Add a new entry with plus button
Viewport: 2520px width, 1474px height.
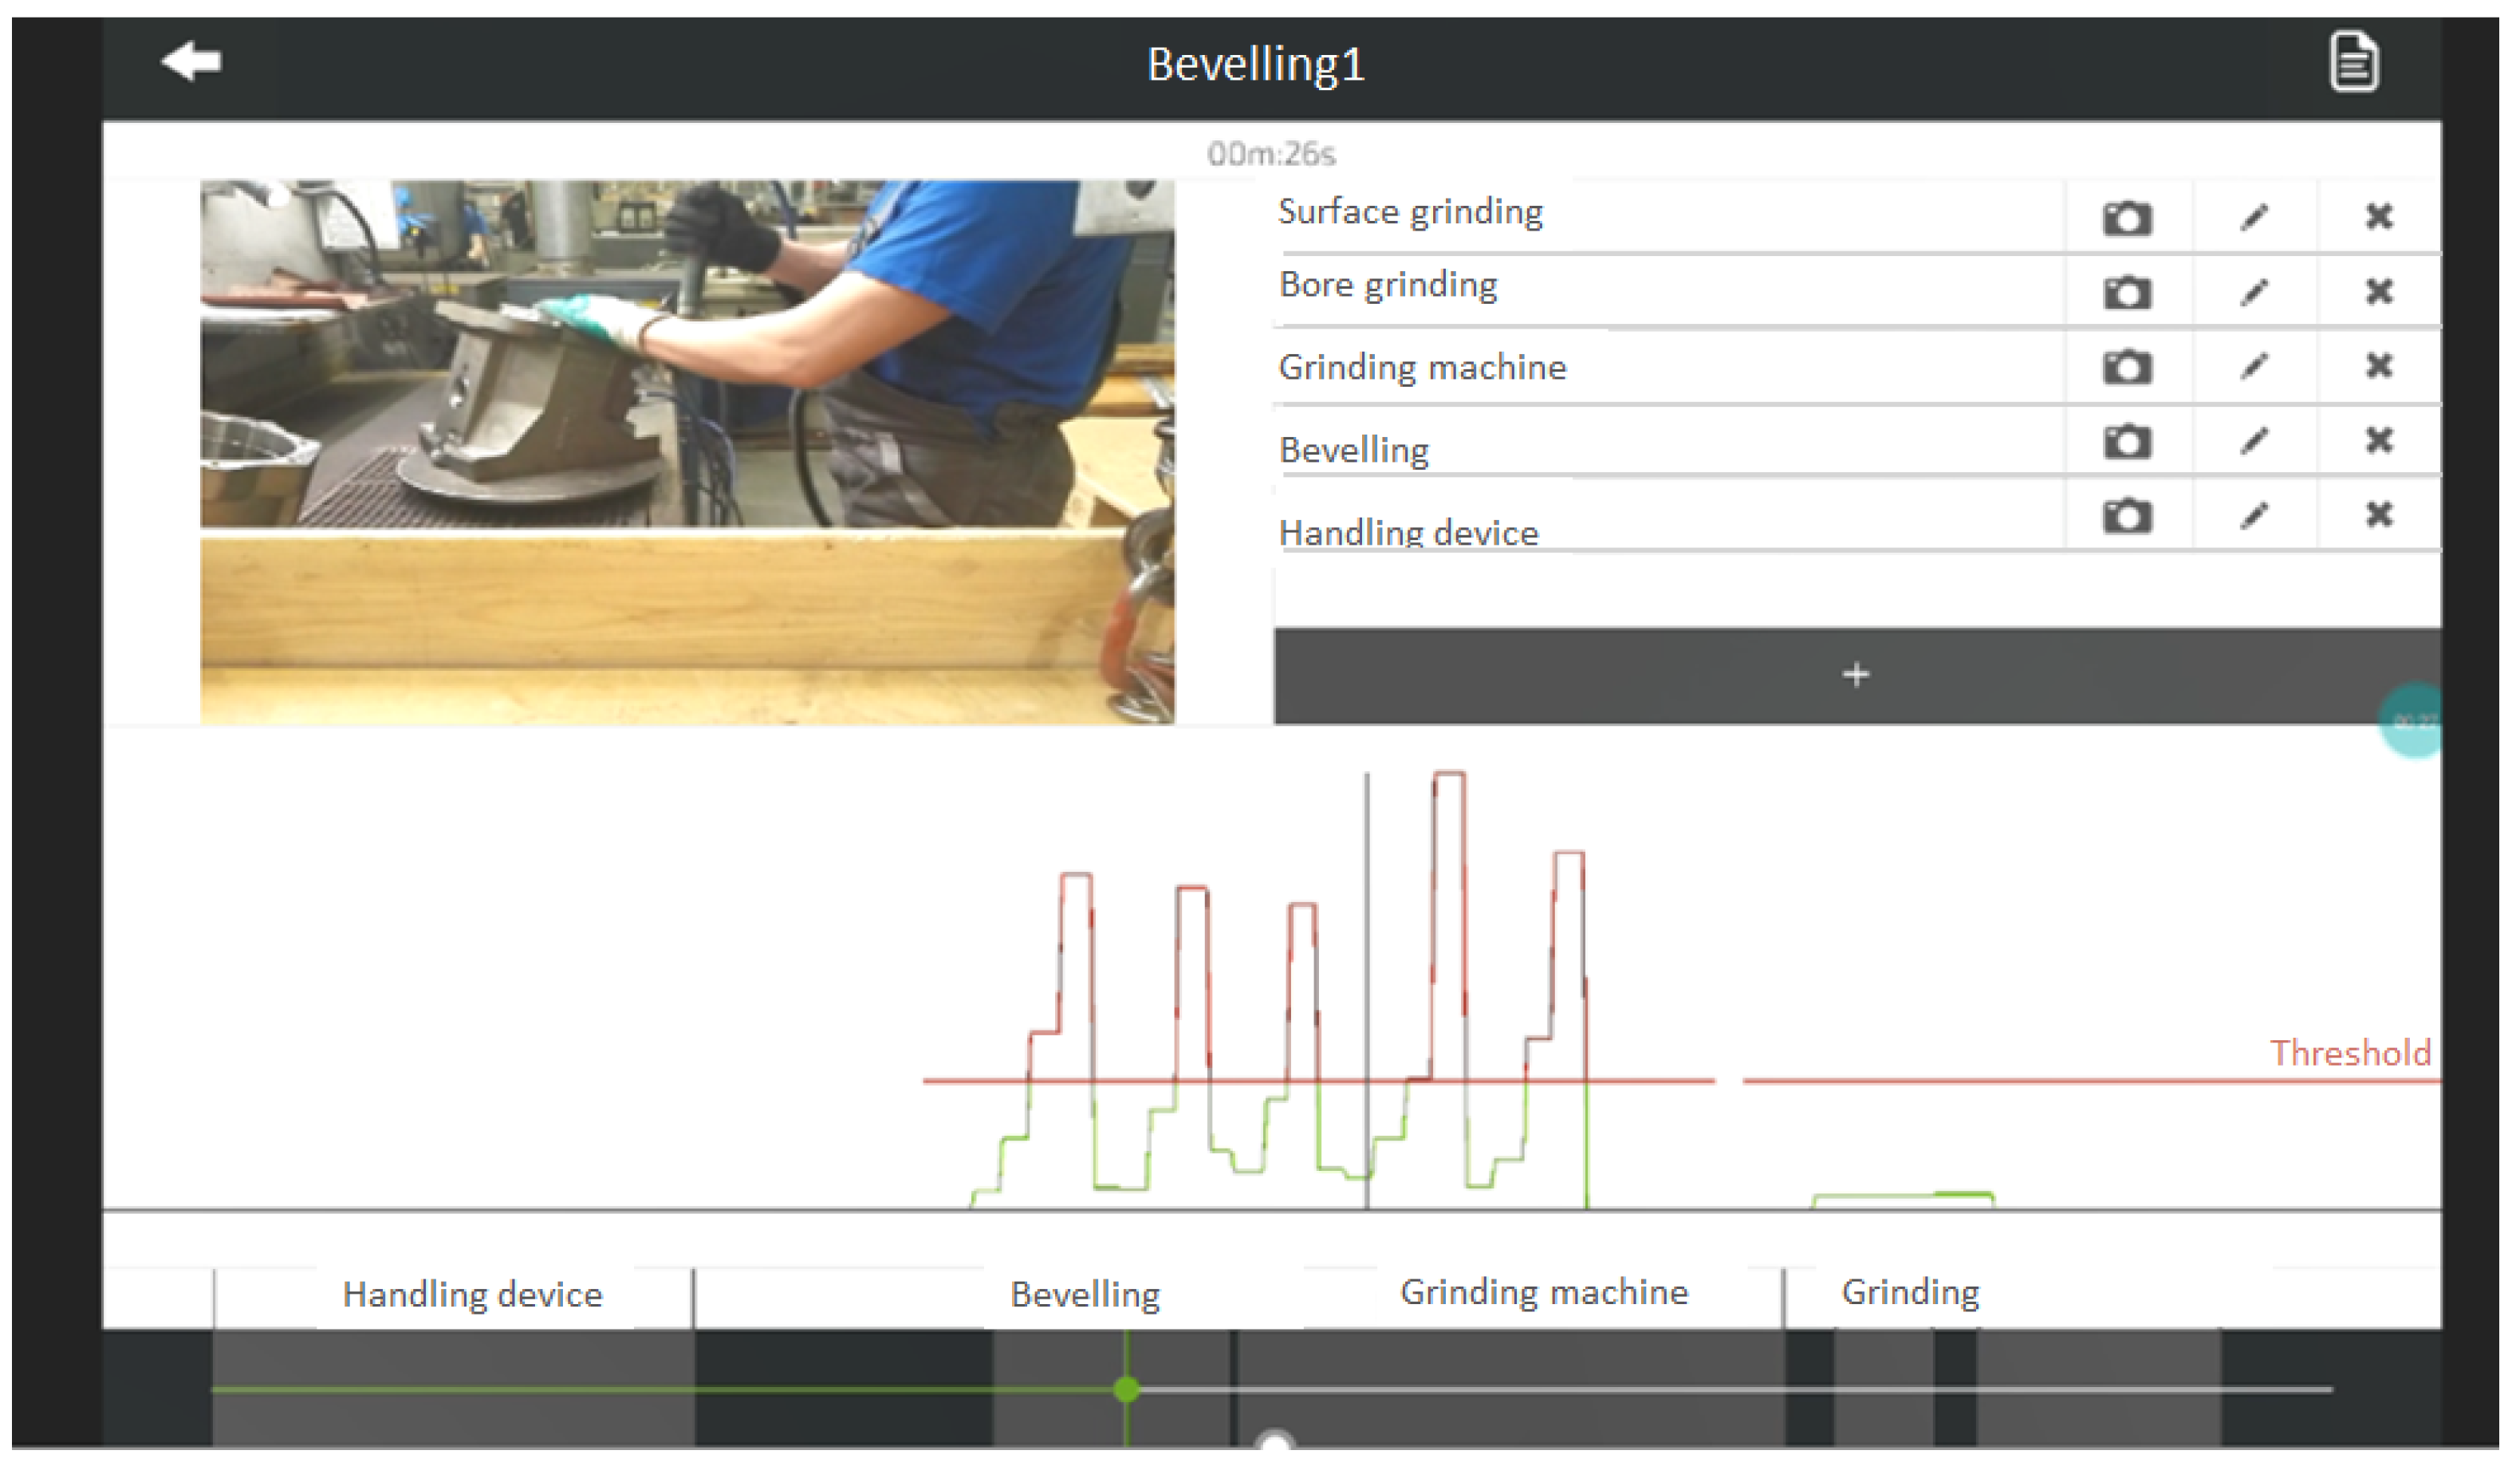tap(1855, 675)
